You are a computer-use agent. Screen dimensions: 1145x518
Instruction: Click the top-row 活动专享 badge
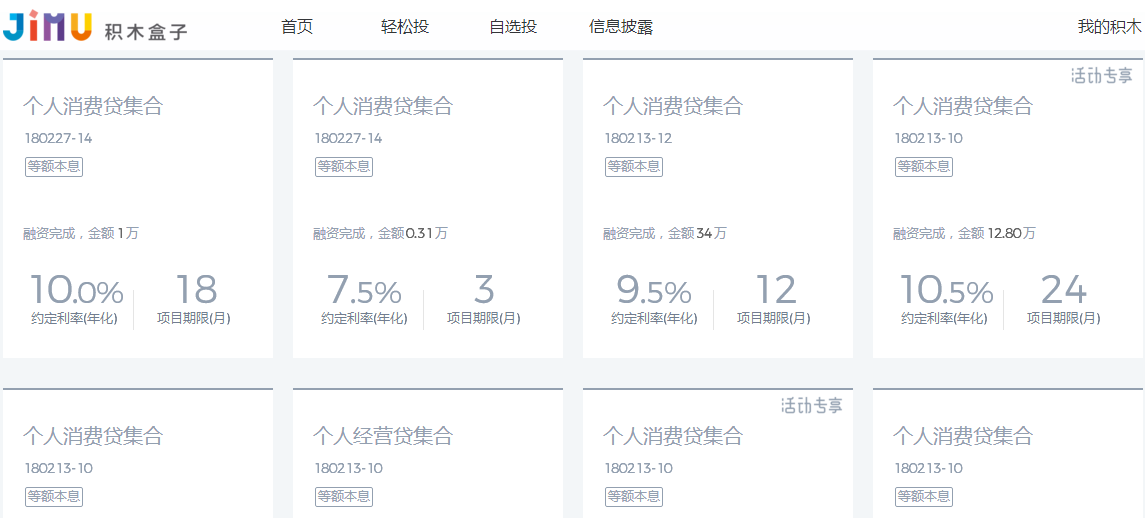point(1101,75)
